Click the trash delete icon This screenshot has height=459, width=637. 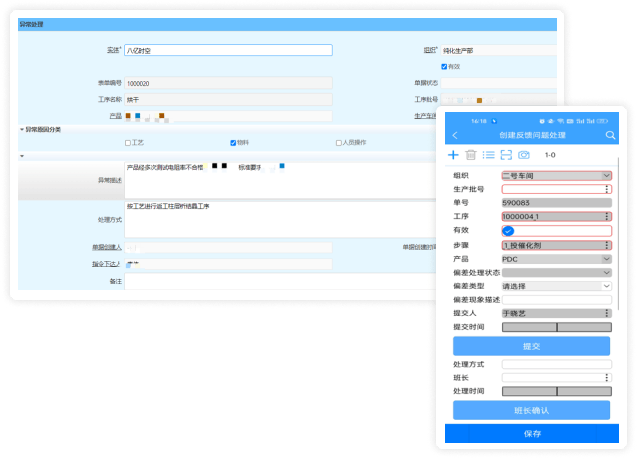click(x=471, y=155)
